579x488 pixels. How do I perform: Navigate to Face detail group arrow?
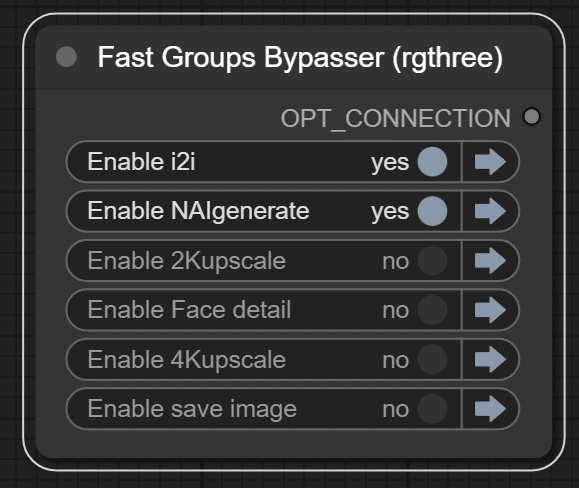(490, 310)
